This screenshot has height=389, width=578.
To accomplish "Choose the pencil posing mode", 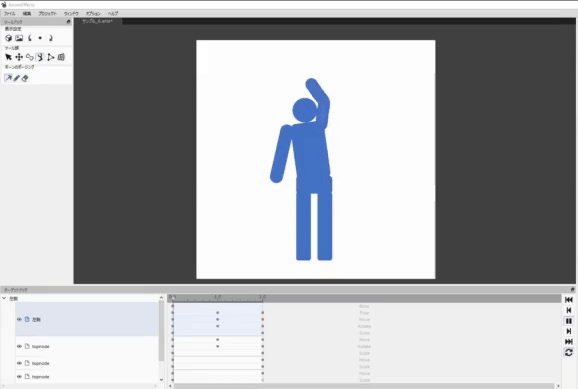I will point(17,78).
